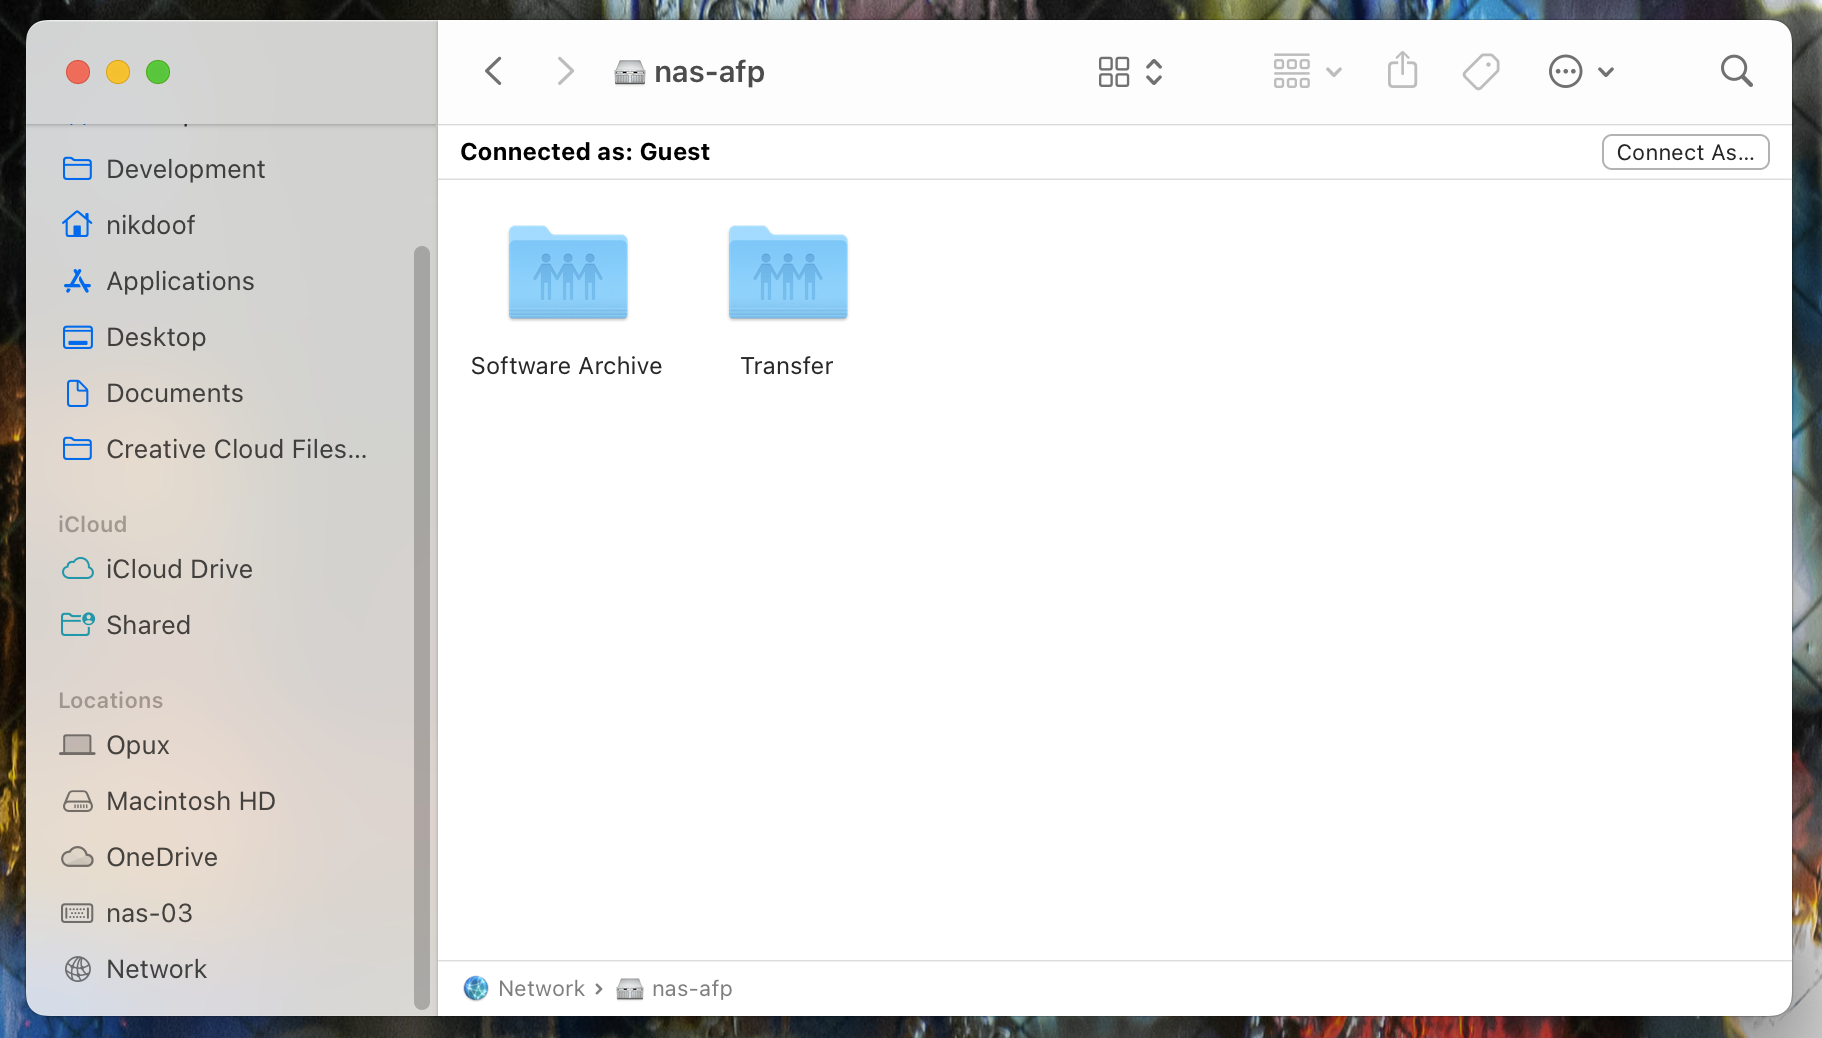Open the Software Archive shared folder
This screenshot has height=1038, width=1822.
[567, 274]
